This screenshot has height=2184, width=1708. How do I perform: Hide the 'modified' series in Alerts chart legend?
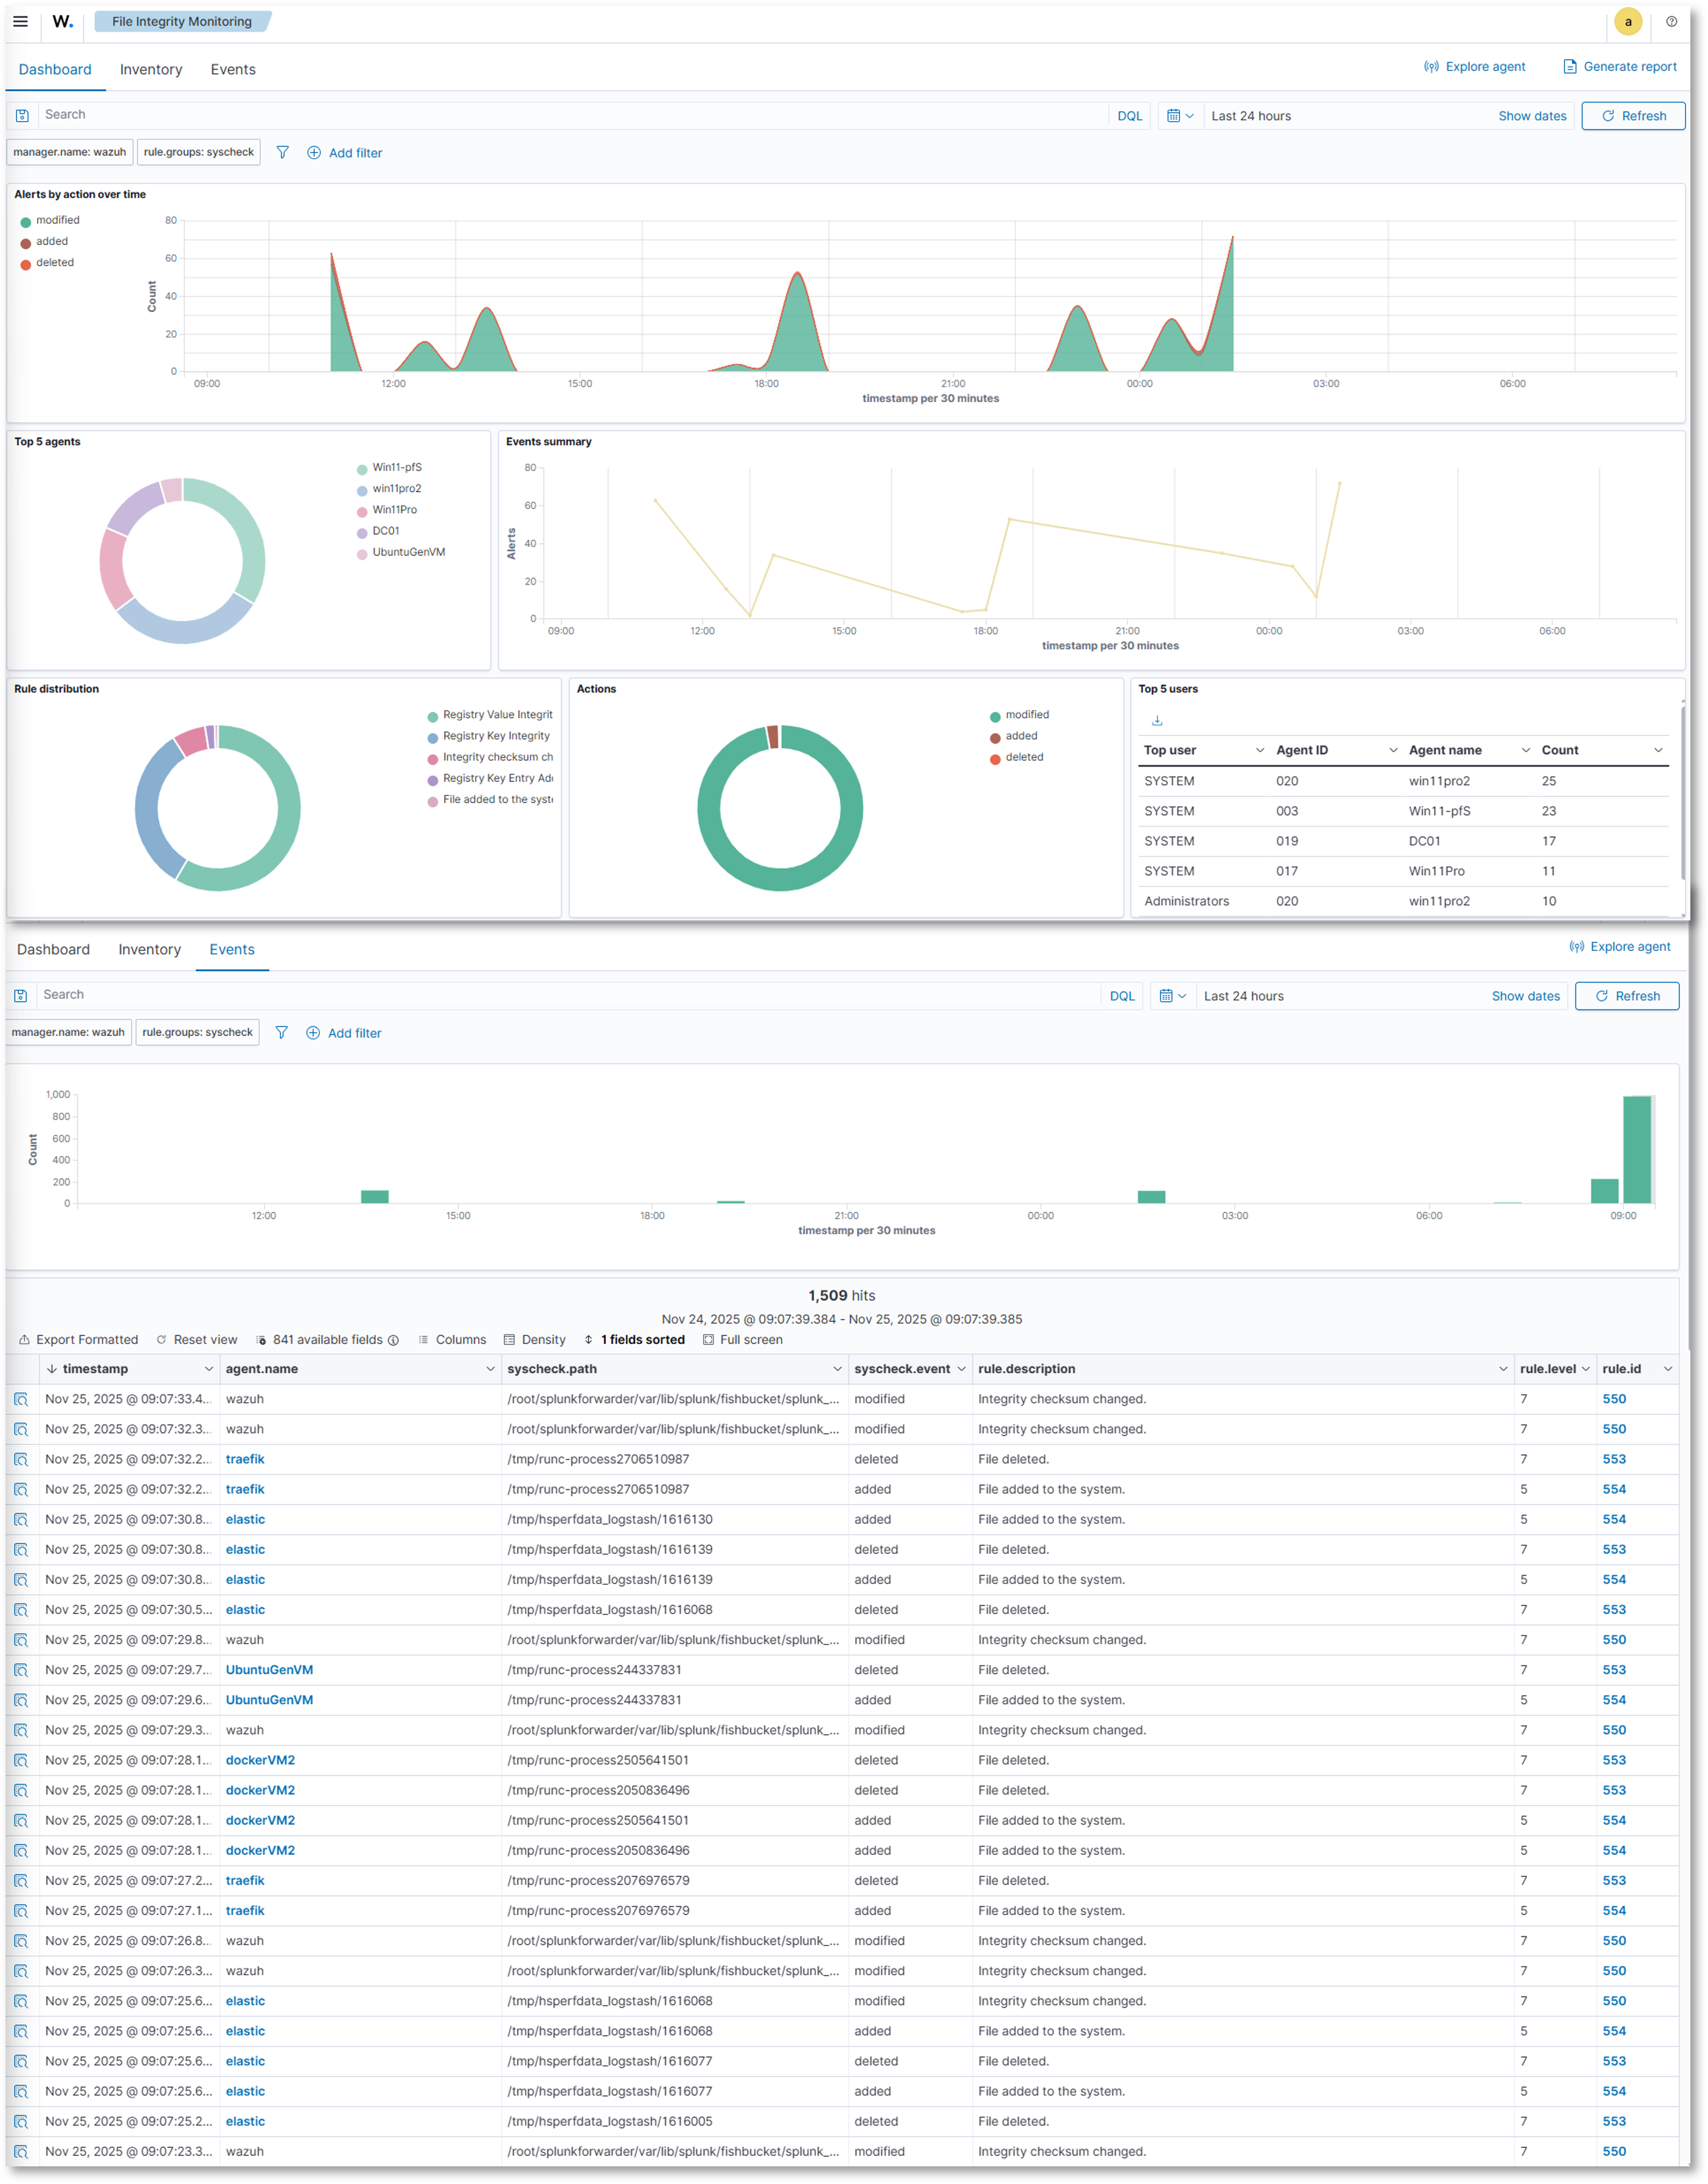[x=58, y=220]
